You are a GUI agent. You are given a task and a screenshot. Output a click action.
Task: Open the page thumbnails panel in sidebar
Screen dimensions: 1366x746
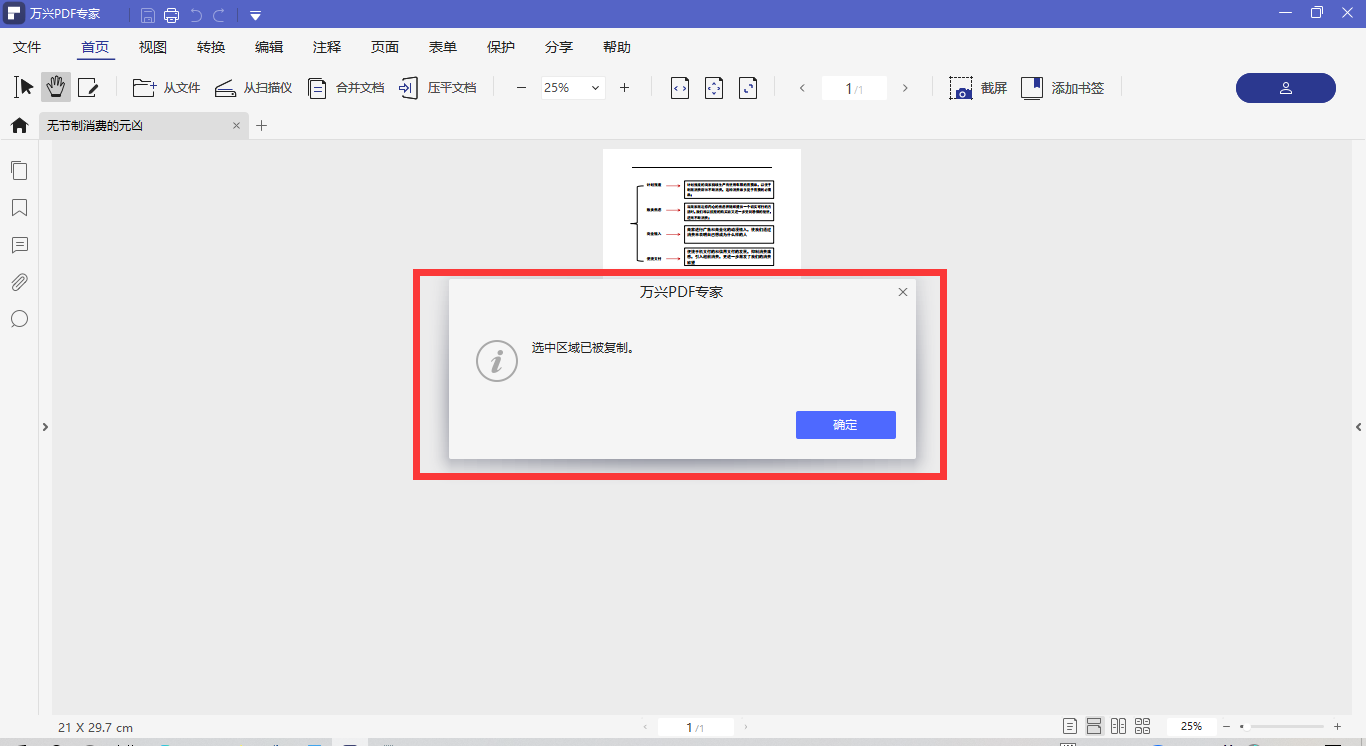pyautogui.click(x=19, y=171)
